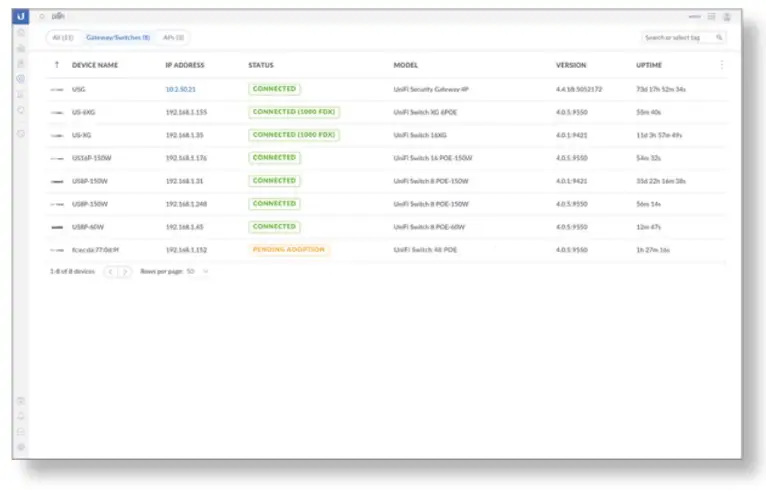Switch to the All devices tab
Viewport: 766px width, 490px height.
[x=63, y=38]
